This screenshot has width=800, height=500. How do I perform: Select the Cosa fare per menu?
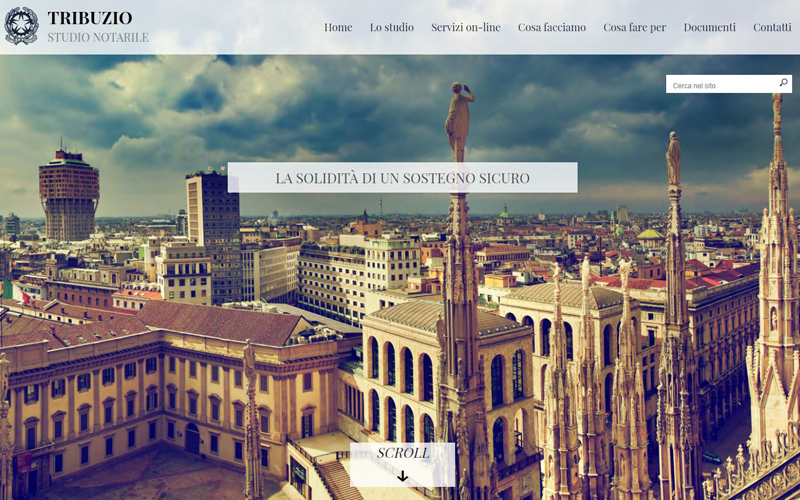(x=635, y=28)
